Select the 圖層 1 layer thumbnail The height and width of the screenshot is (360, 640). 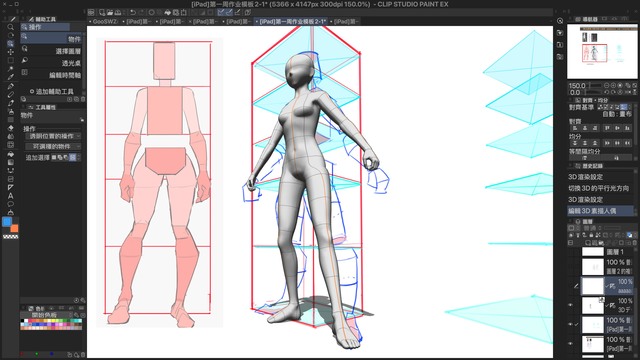tap(592, 252)
